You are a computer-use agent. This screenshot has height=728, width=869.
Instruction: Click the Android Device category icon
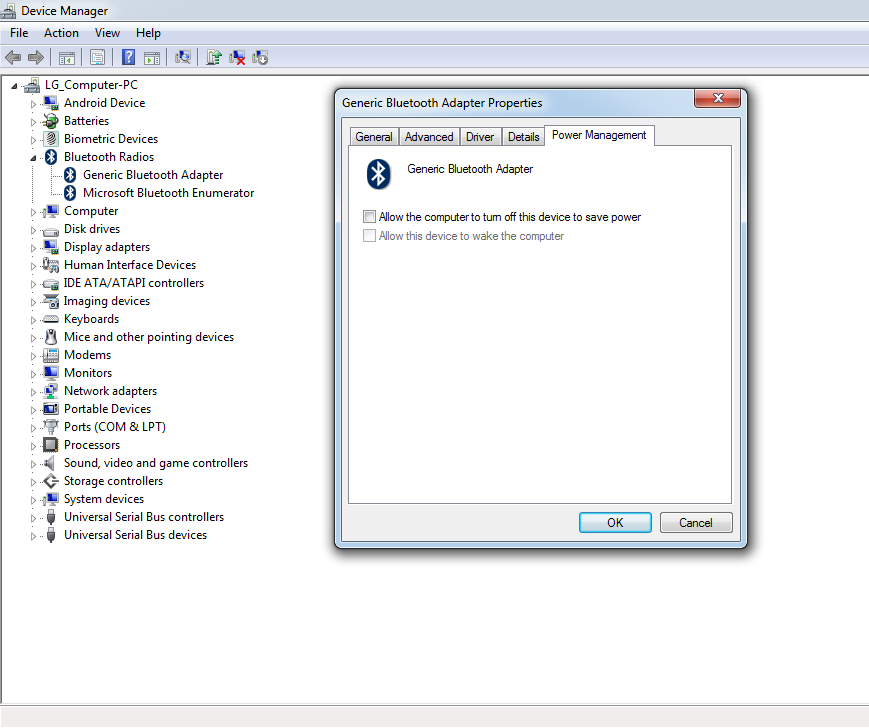point(51,103)
